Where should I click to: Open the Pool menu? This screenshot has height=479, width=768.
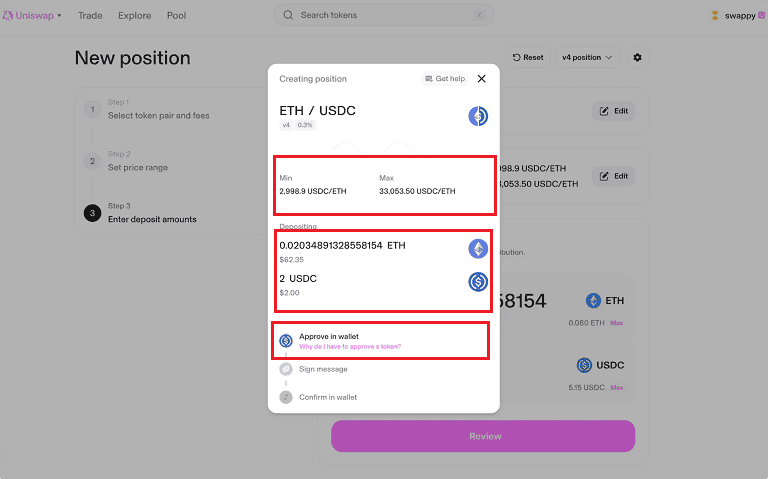(176, 16)
